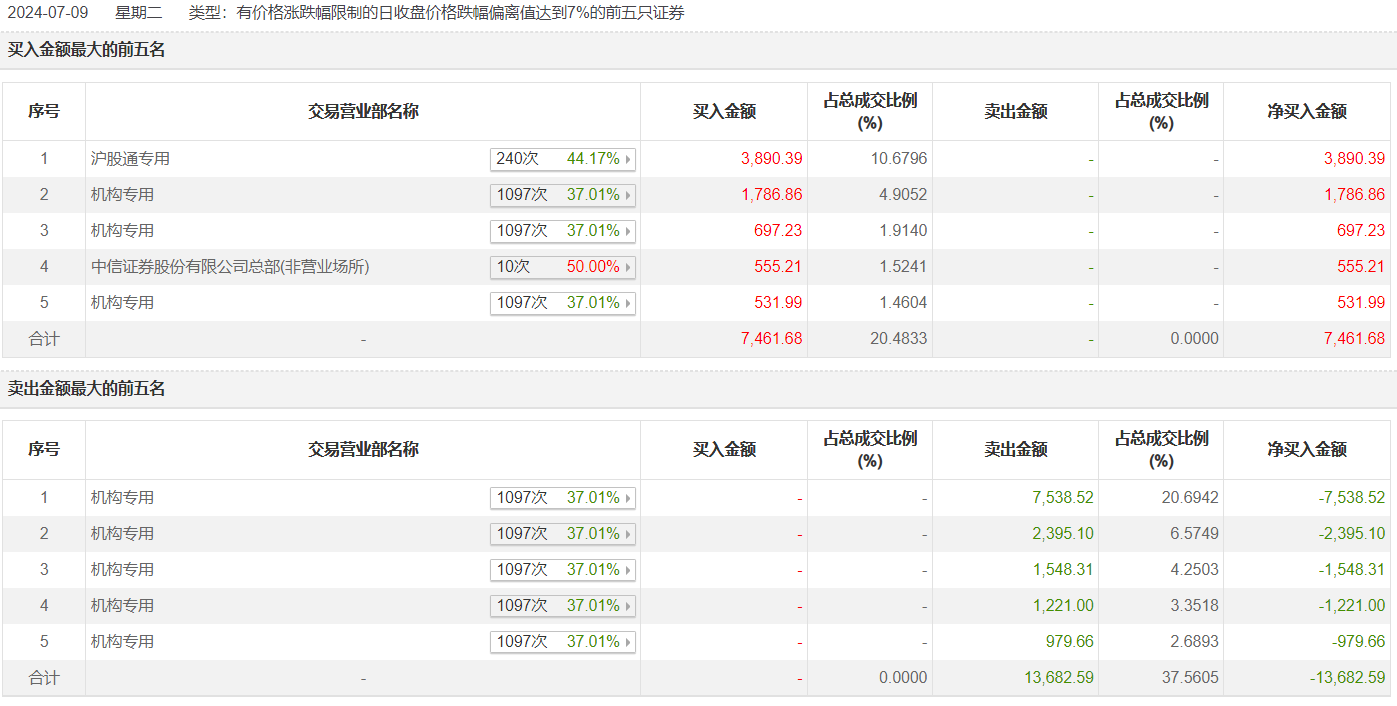Click the date 2024-07-09
Viewport: 1397px width, 706px height.
(46, 13)
